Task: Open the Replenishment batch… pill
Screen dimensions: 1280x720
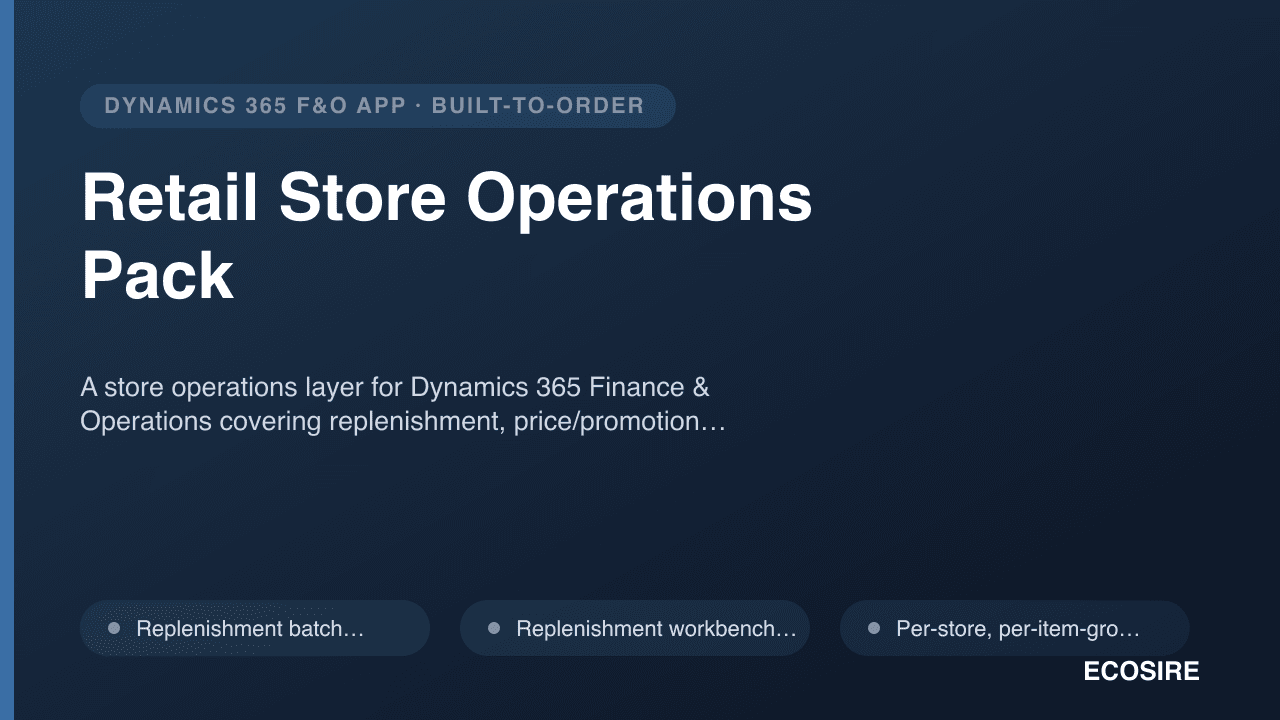Action: pos(255,628)
